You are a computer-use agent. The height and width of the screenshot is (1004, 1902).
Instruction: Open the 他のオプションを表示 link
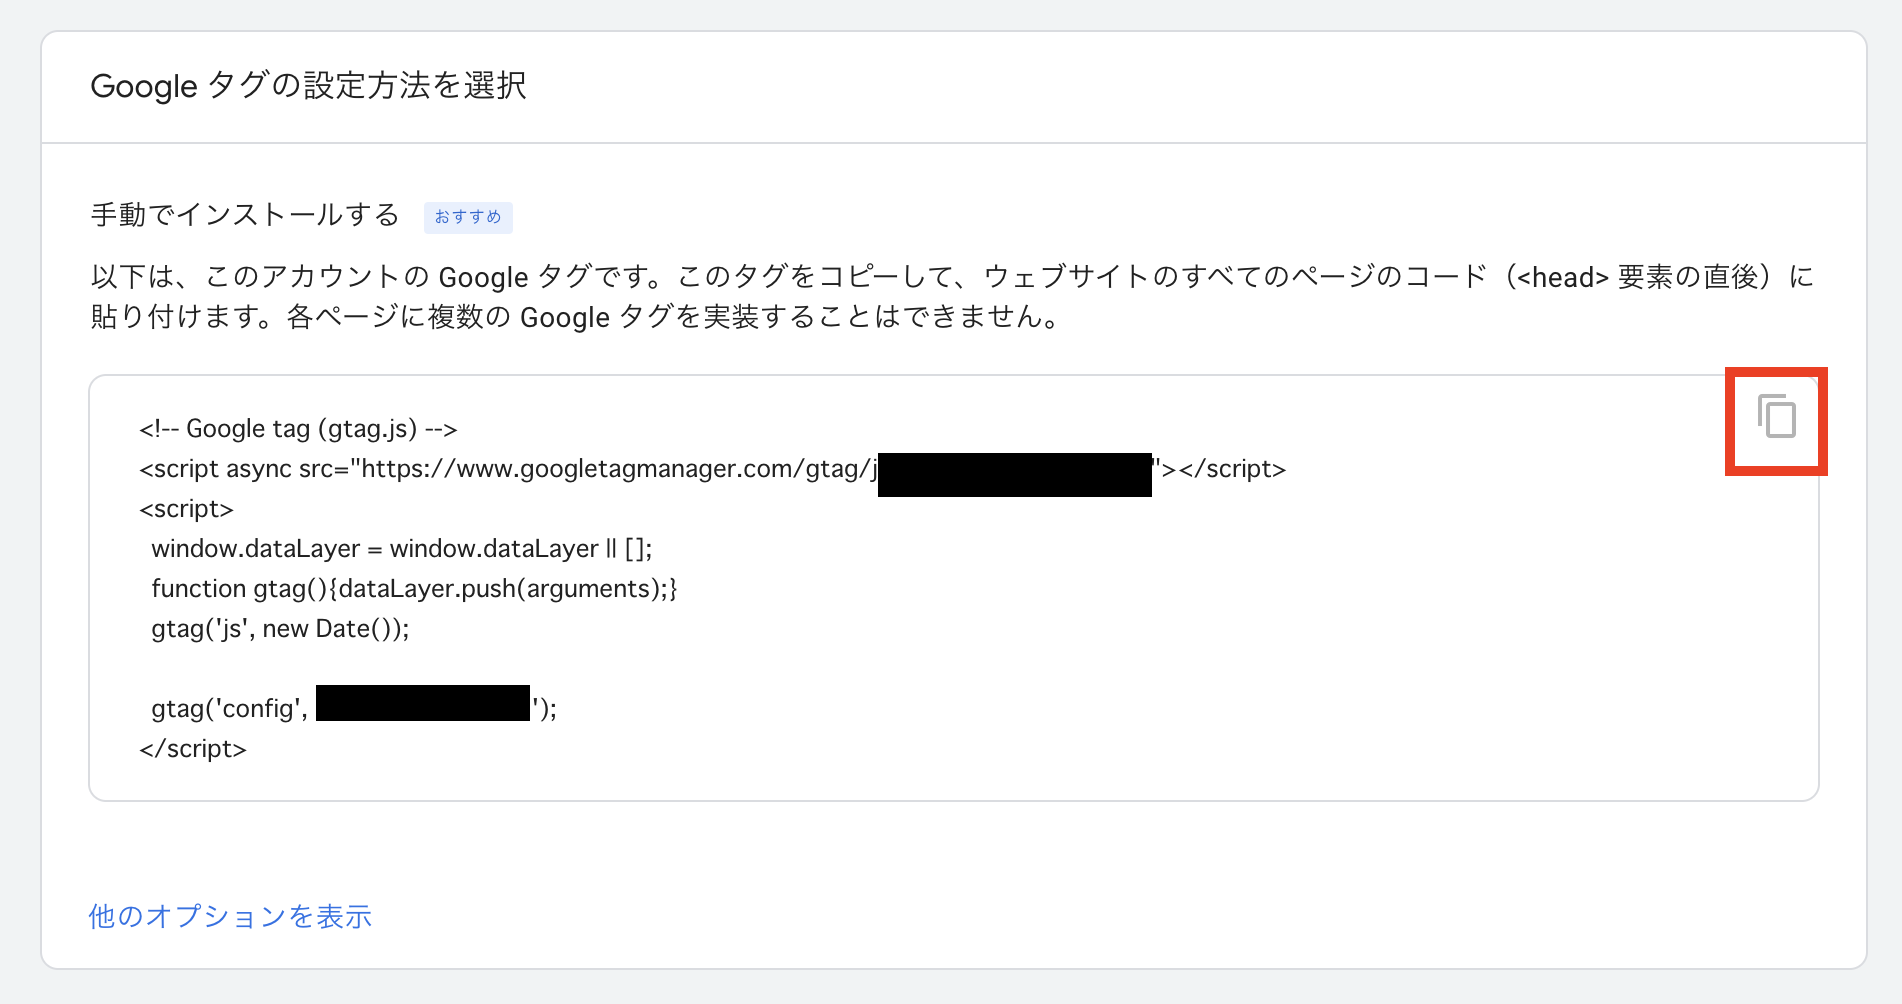pos(230,916)
